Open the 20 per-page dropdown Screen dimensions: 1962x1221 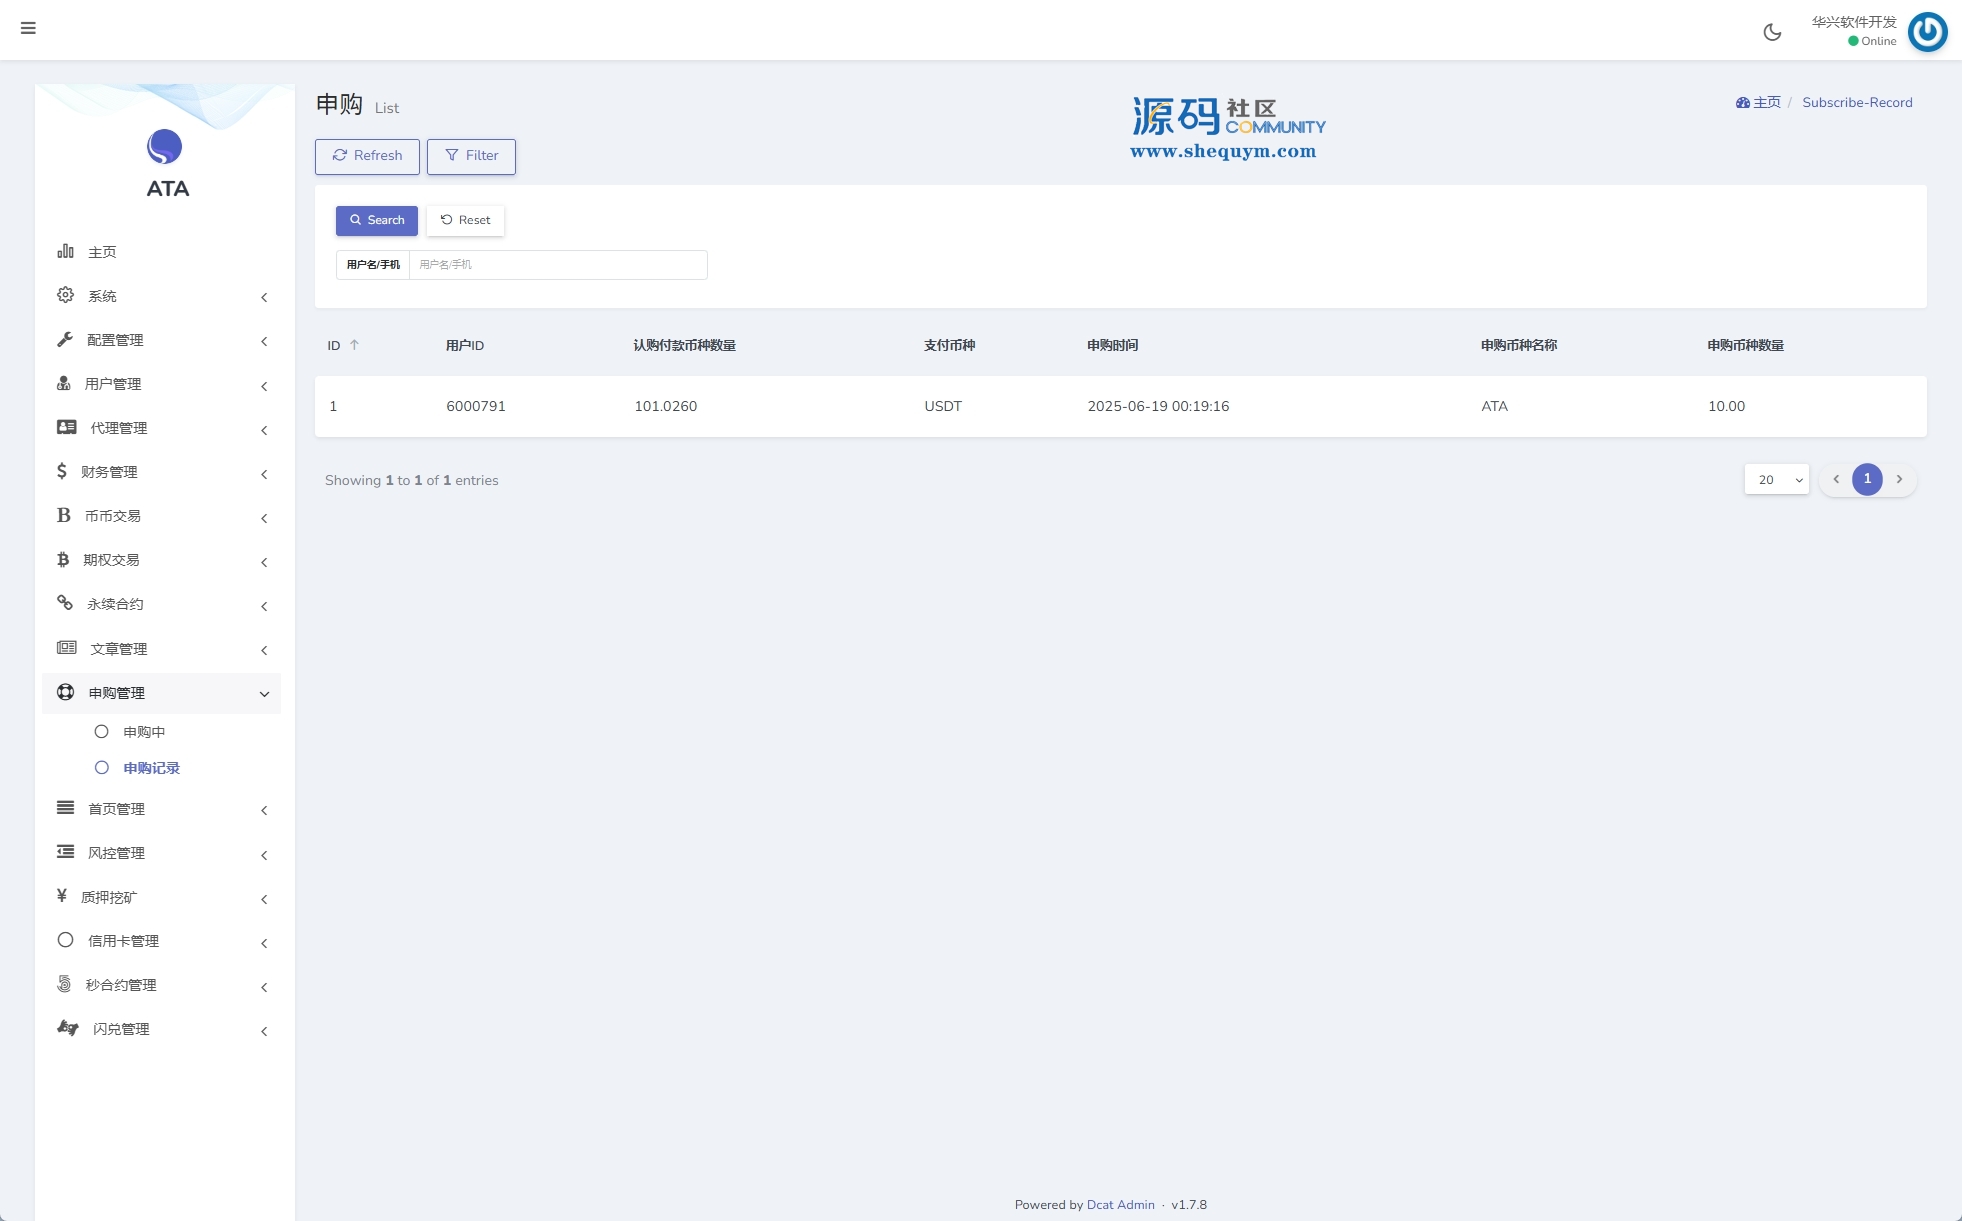coord(1776,480)
